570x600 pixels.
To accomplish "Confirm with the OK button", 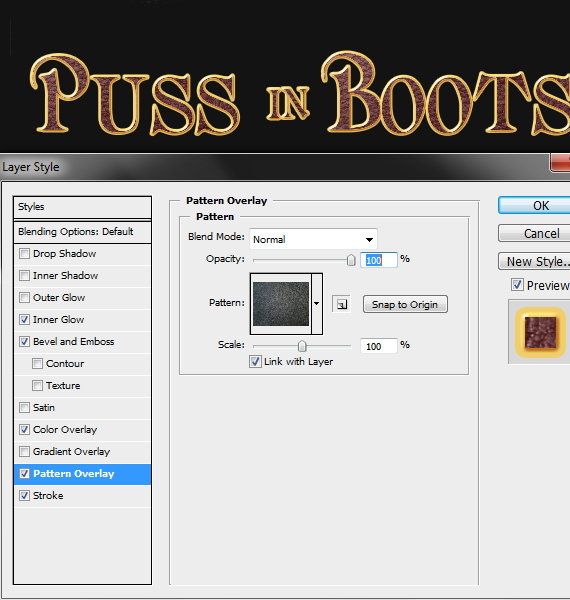I will point(534,205).
